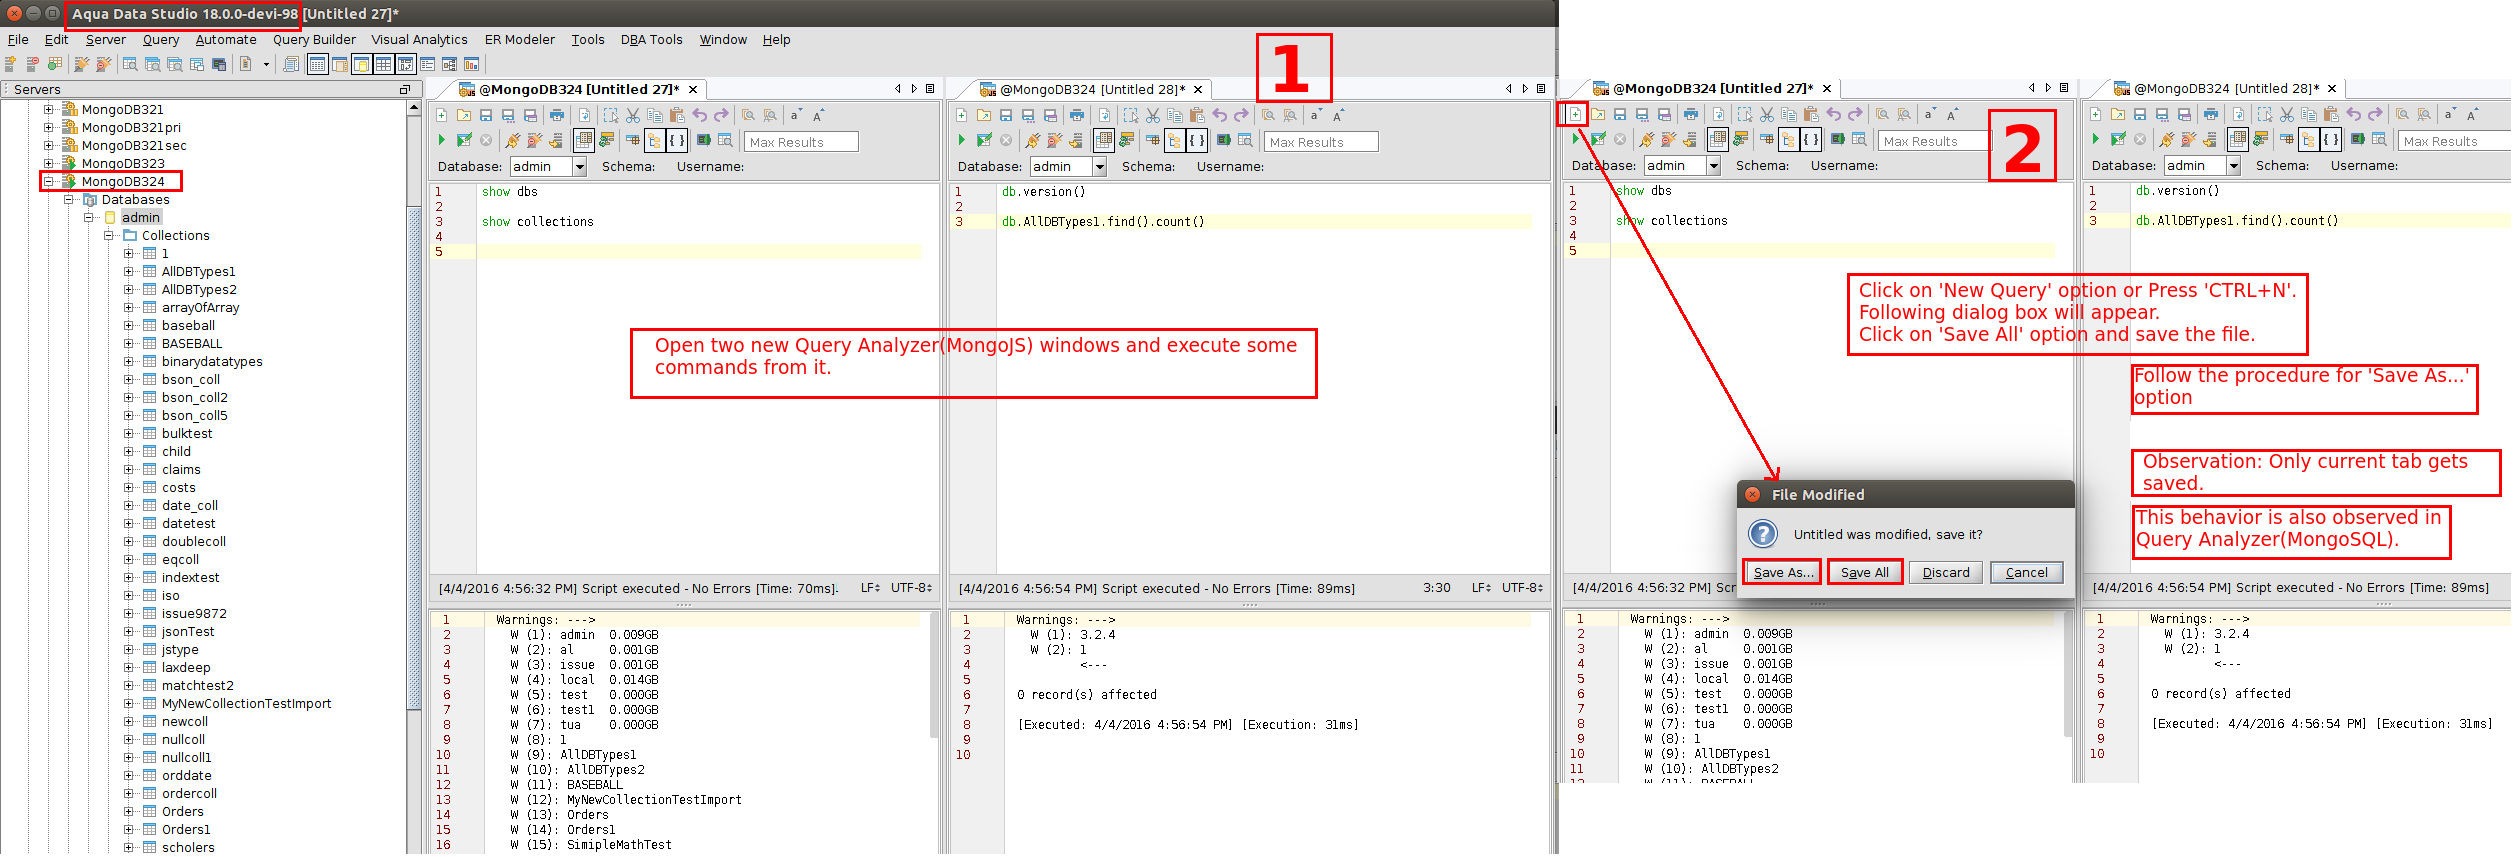Toggle the {} JSON view in main window's Untitled 27 pane
The image size is (2515, 857).
[x=676, y=140]
